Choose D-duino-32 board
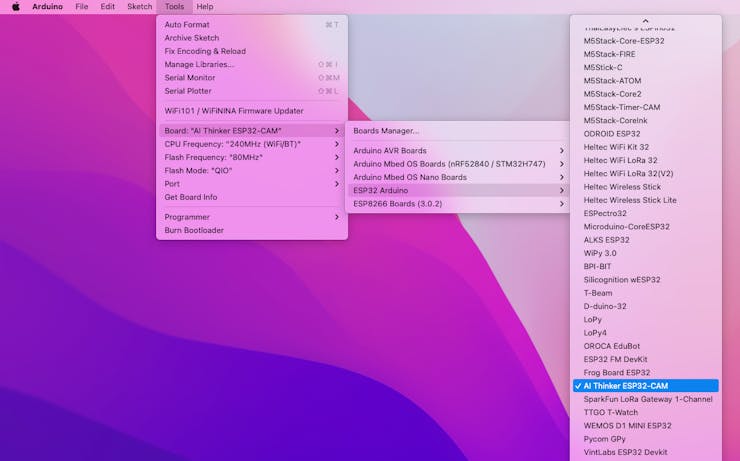 tap(646, 306)
